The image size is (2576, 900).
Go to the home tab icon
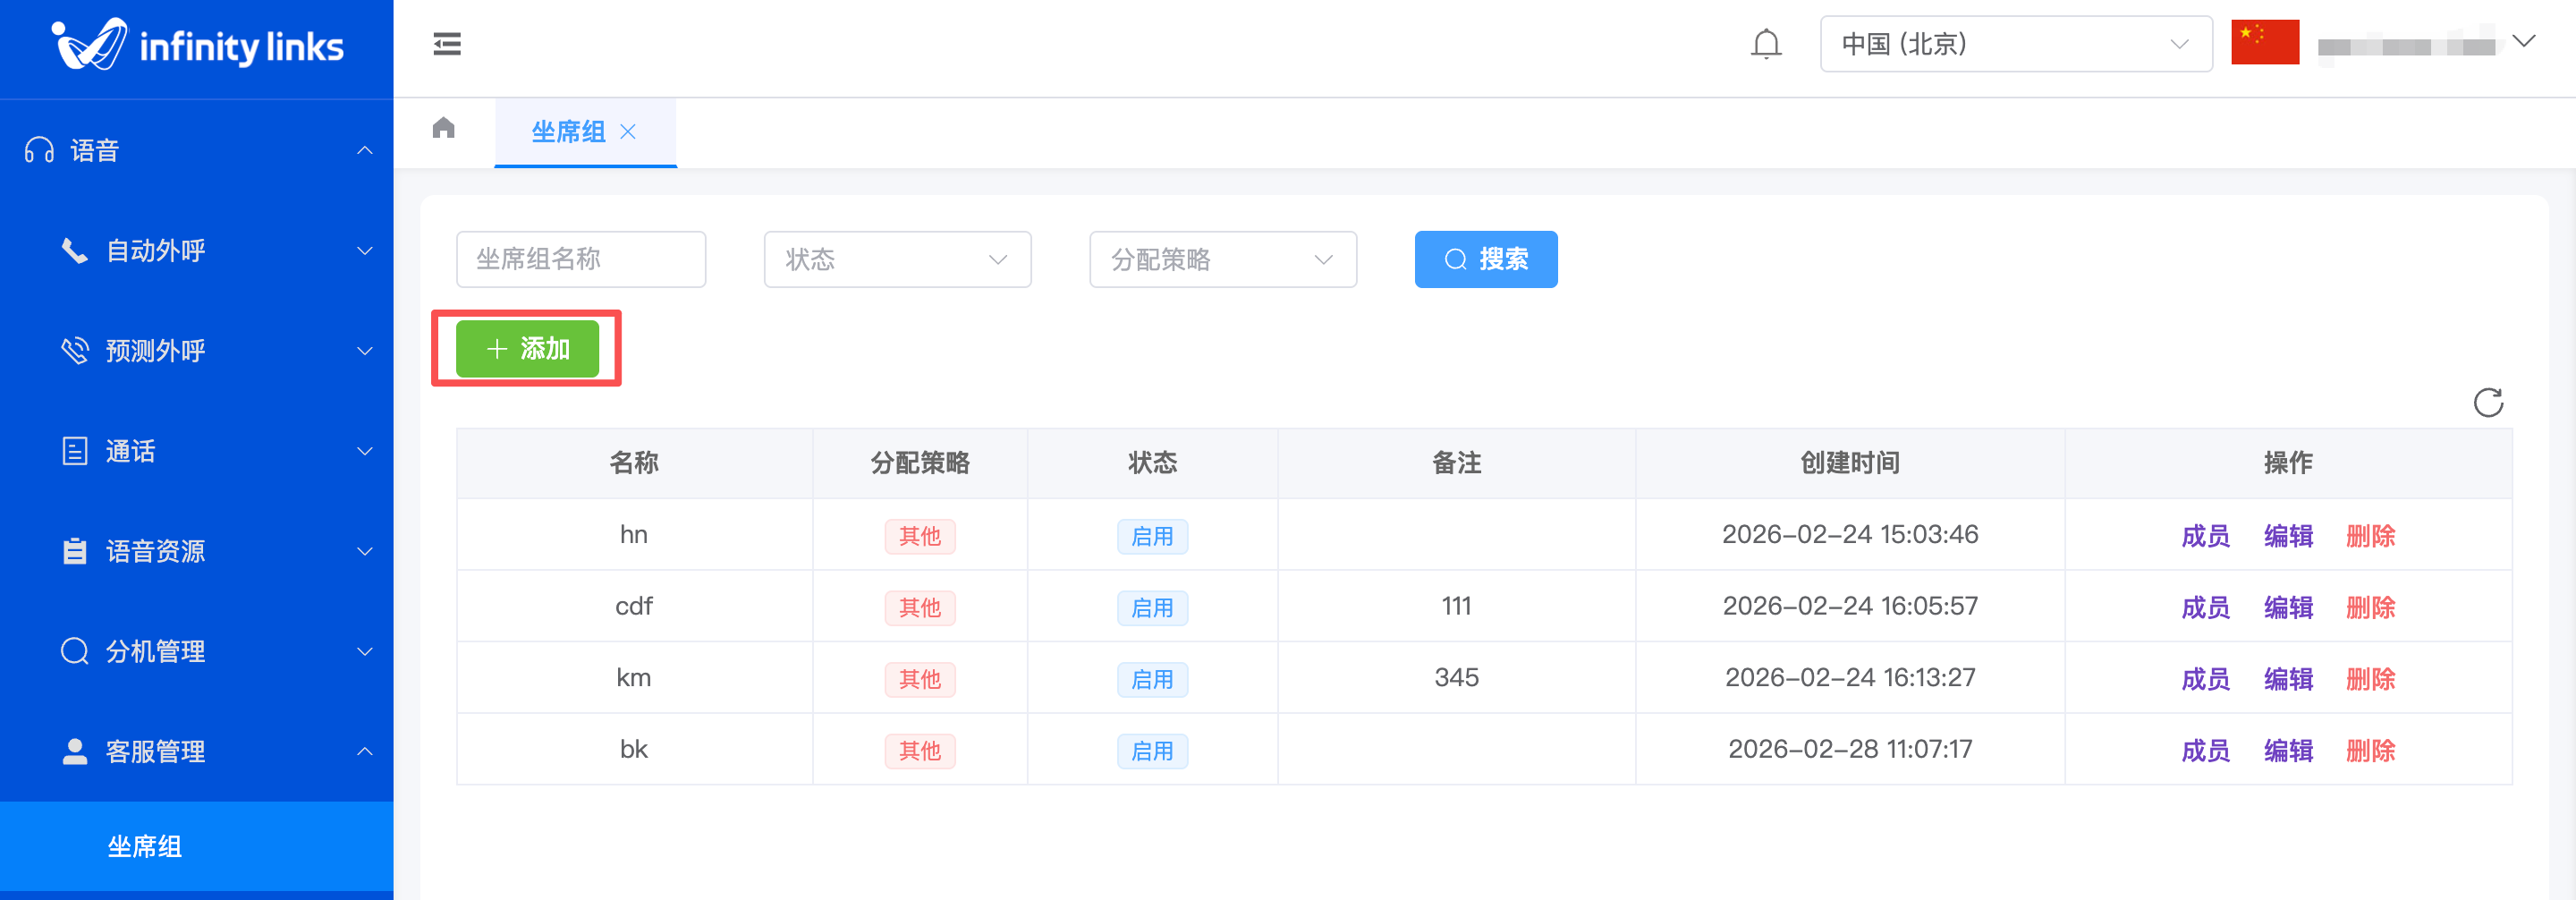point(443,128)
